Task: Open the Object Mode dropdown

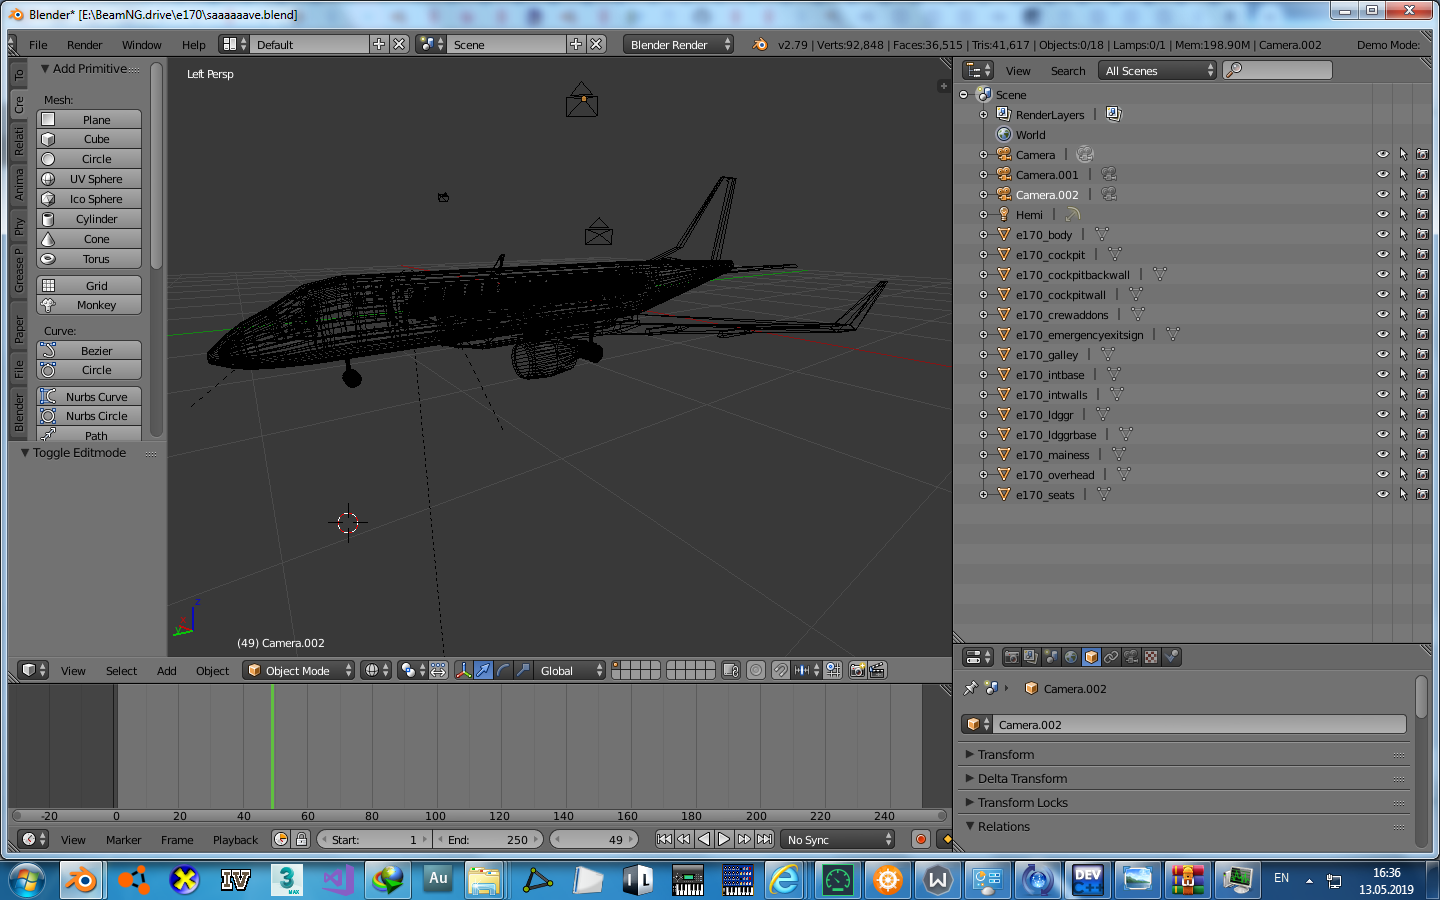Action: coord(299,671)
